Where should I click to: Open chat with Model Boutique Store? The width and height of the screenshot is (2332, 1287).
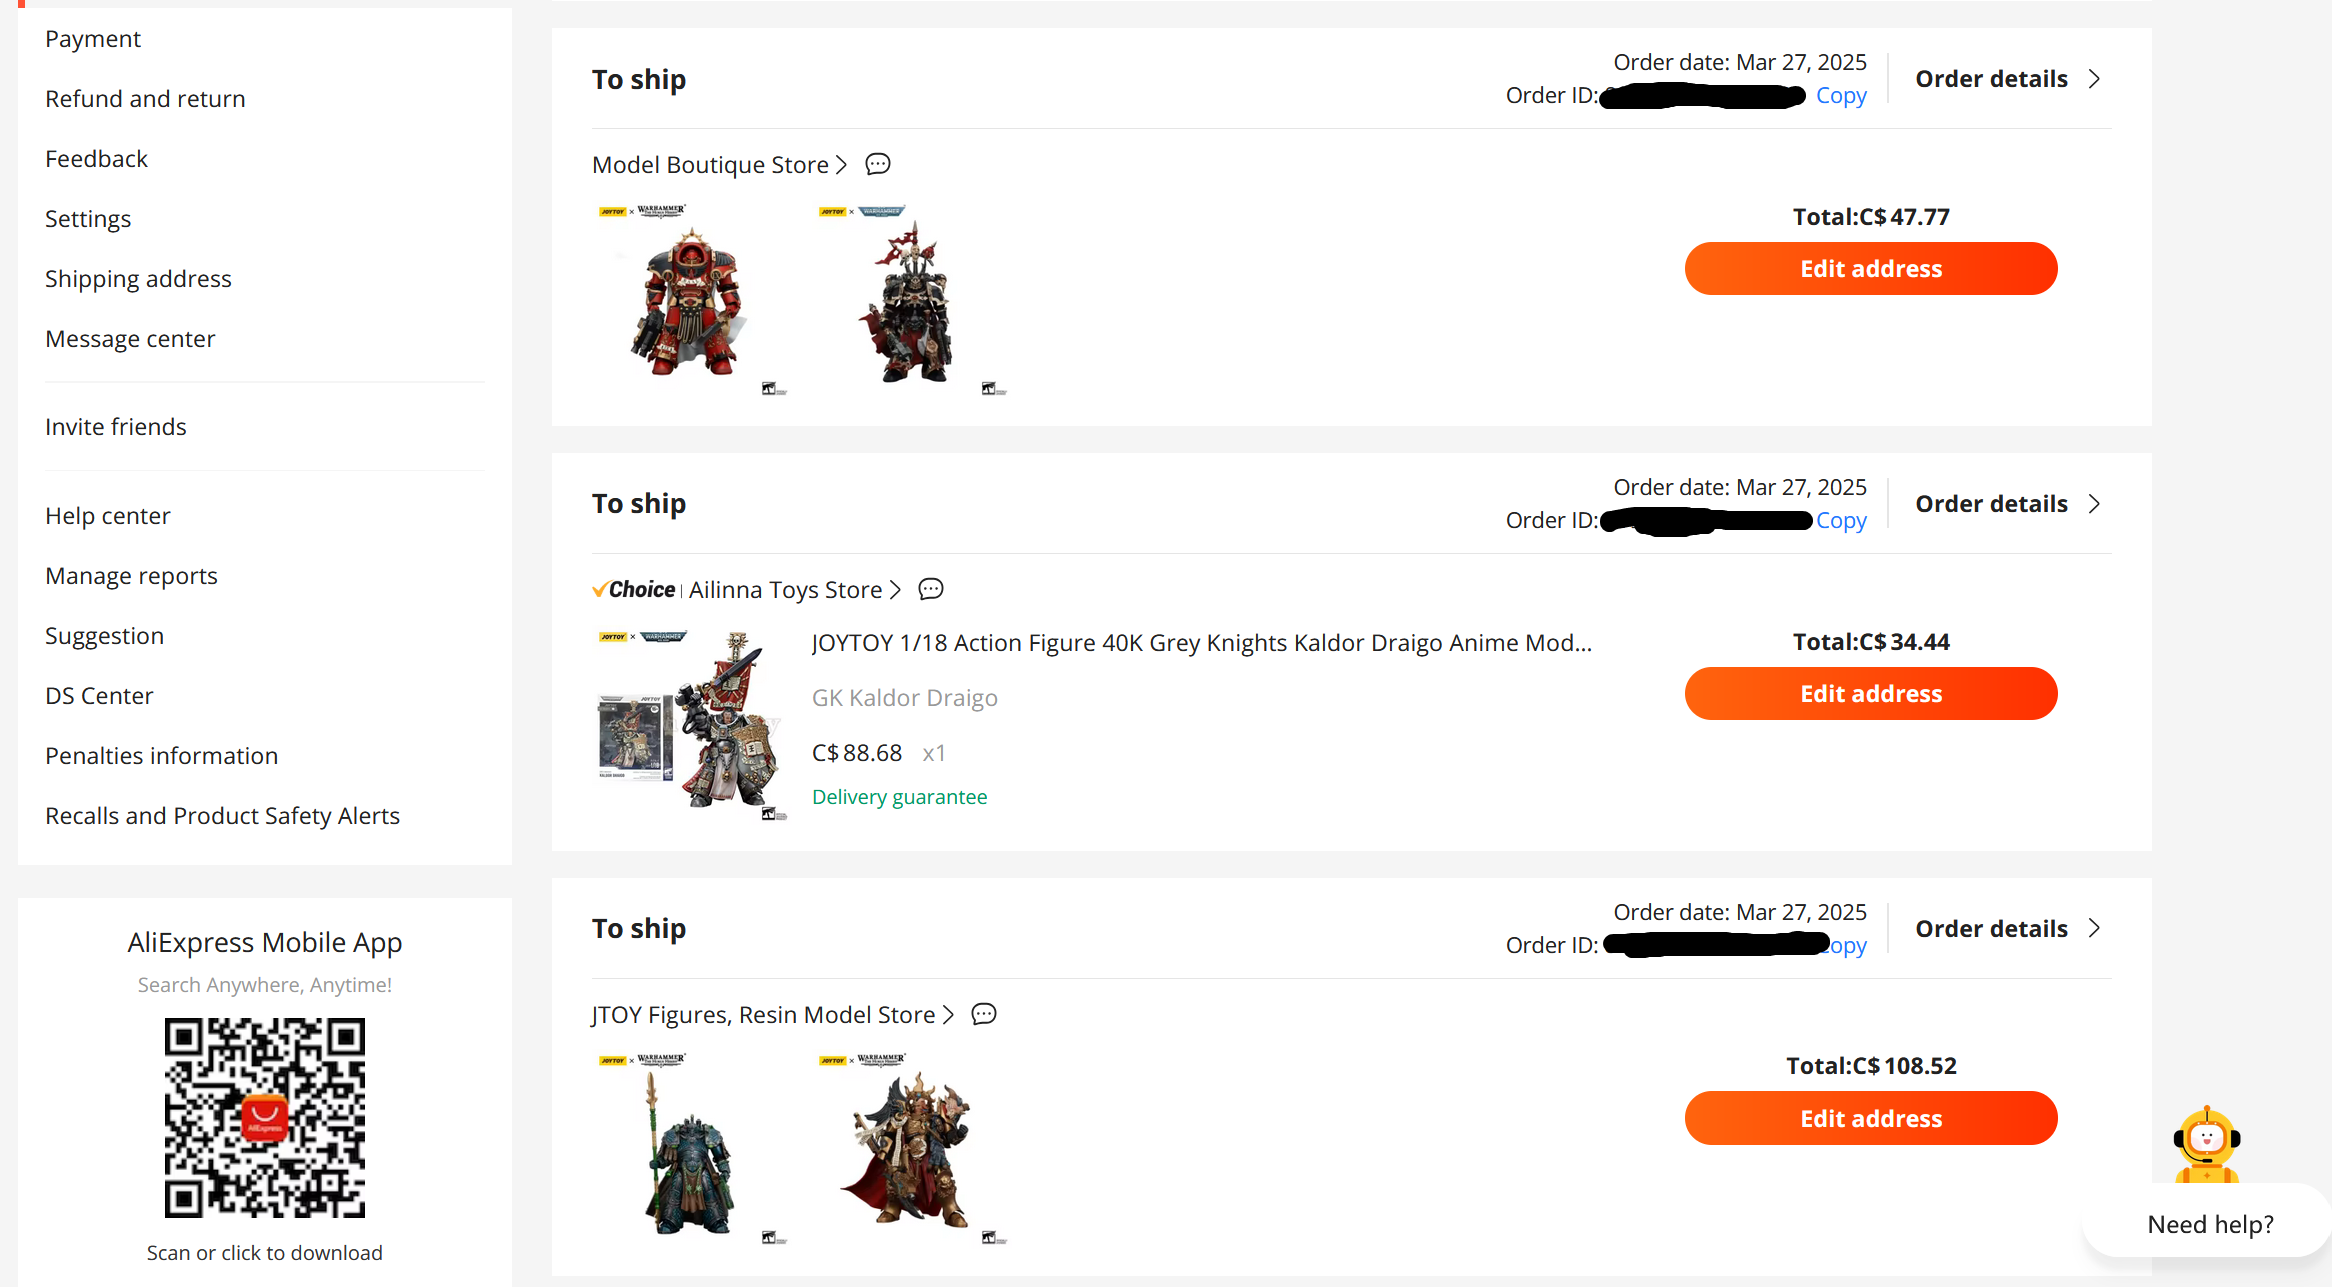(x=878, y=164)
